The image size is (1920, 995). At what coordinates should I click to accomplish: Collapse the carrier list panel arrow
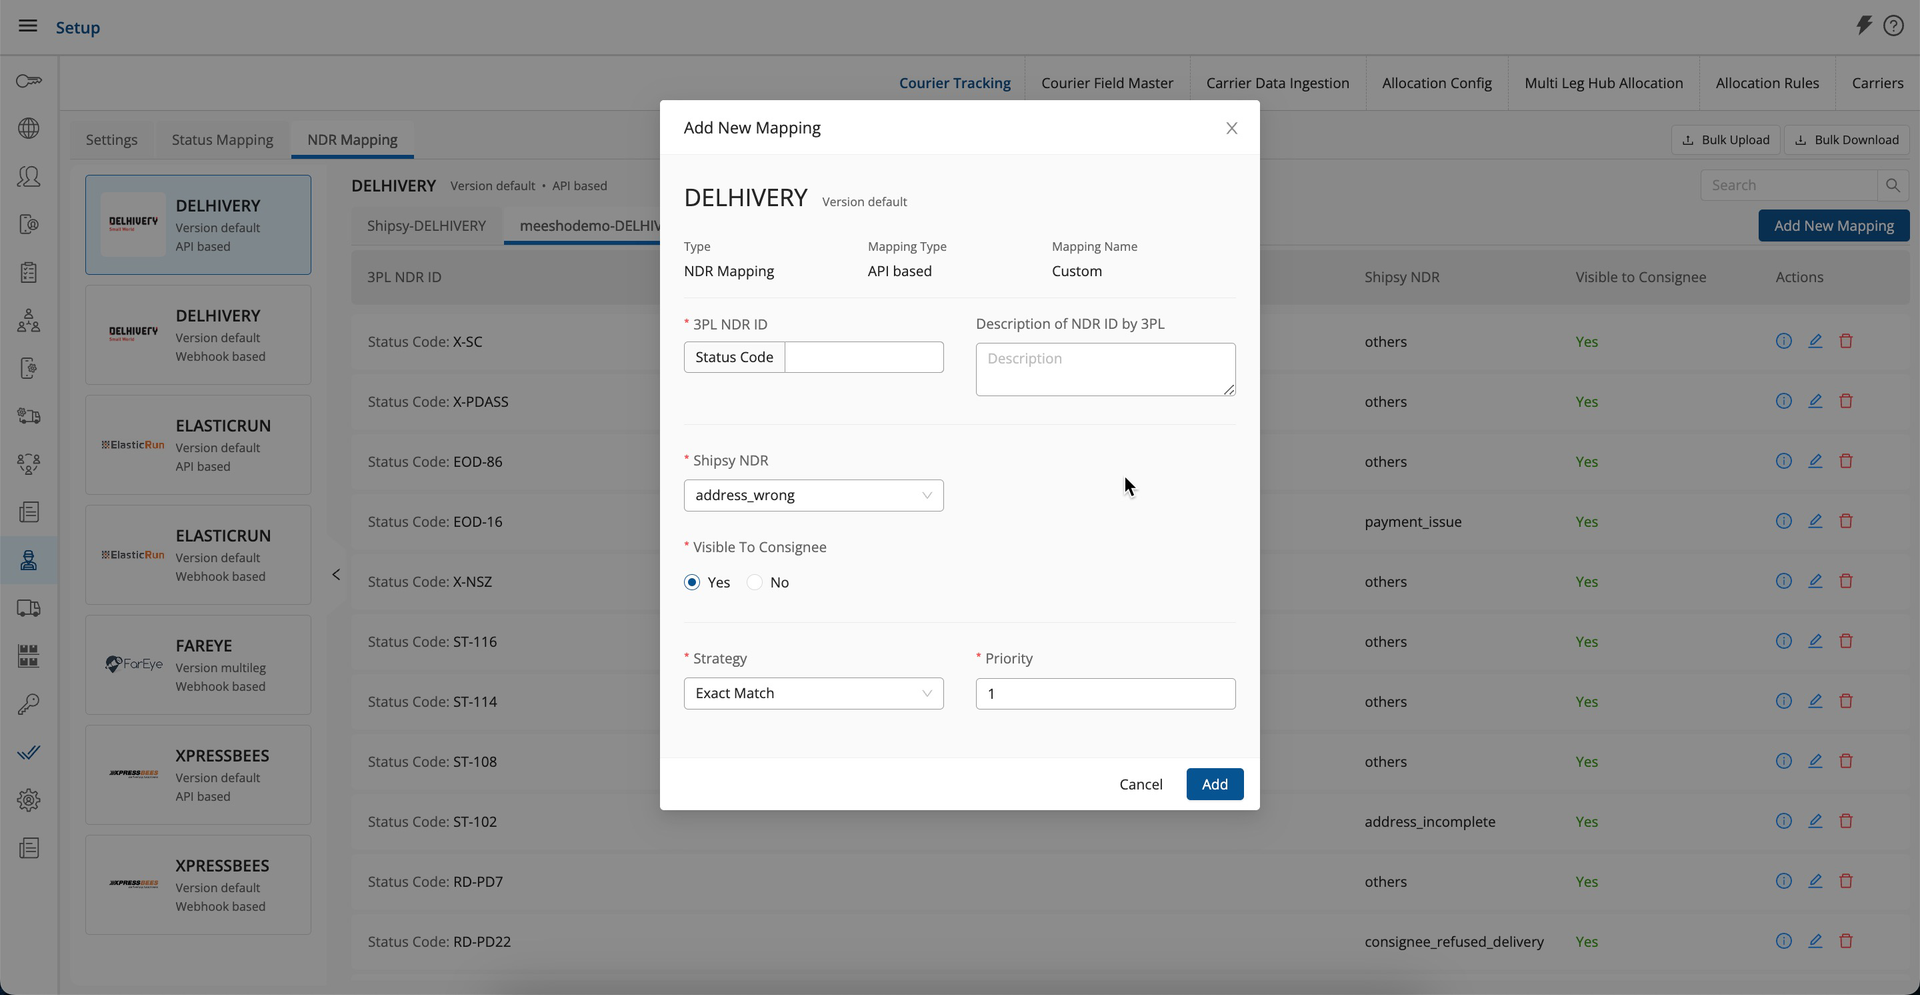336,575
